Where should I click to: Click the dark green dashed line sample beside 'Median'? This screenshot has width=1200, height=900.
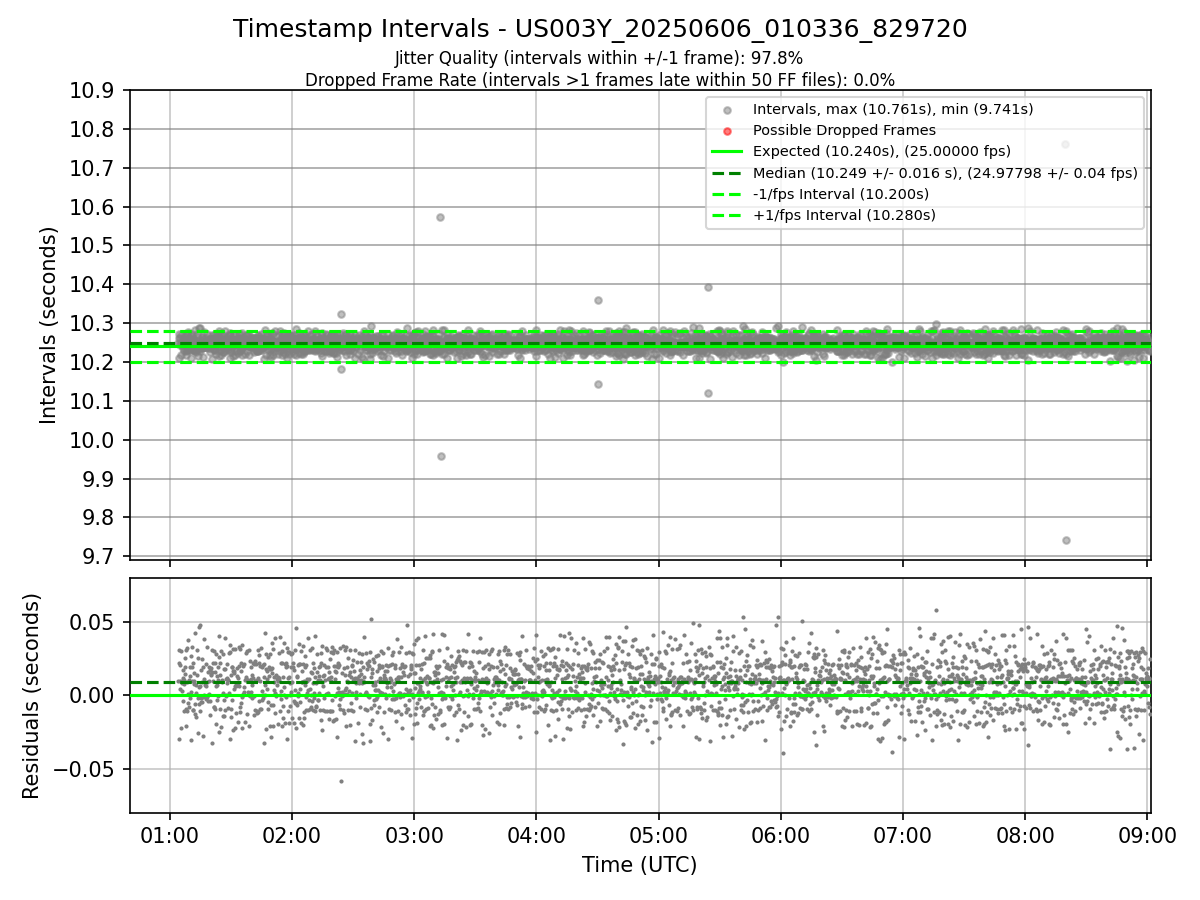[727, 172]
